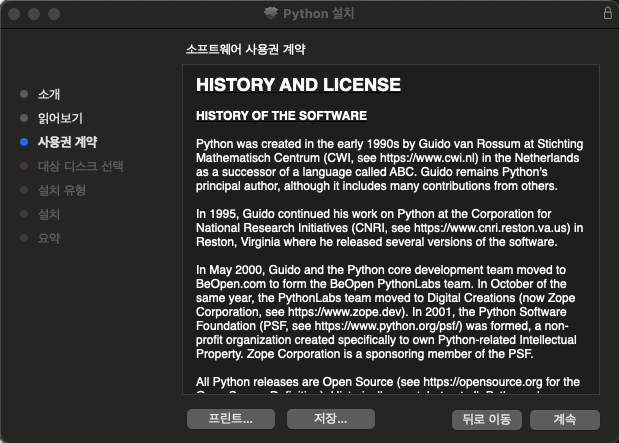Click the 대상 디스크 선택 step
Image resolution: width=619 pixels, height=443 pixels.
81,166
